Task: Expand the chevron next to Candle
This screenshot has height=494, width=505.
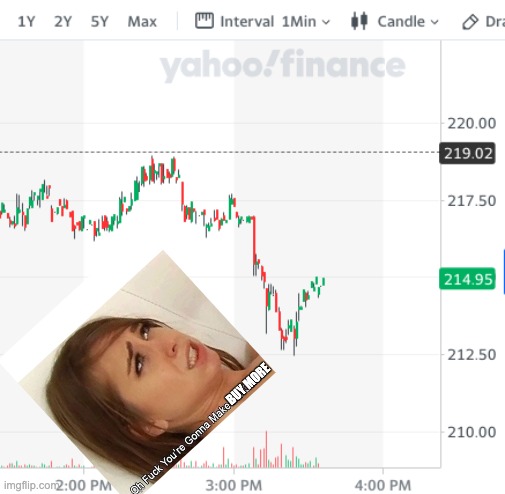Action: click(434, 22)
